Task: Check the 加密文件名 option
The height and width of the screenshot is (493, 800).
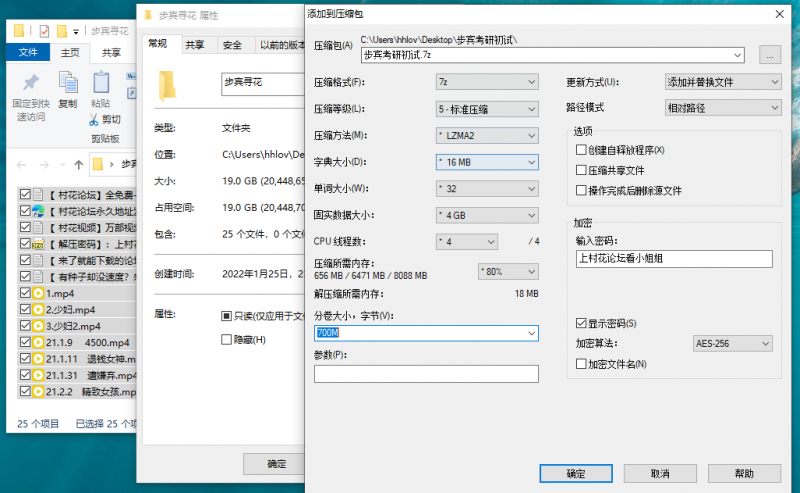Action: (581, 364)
